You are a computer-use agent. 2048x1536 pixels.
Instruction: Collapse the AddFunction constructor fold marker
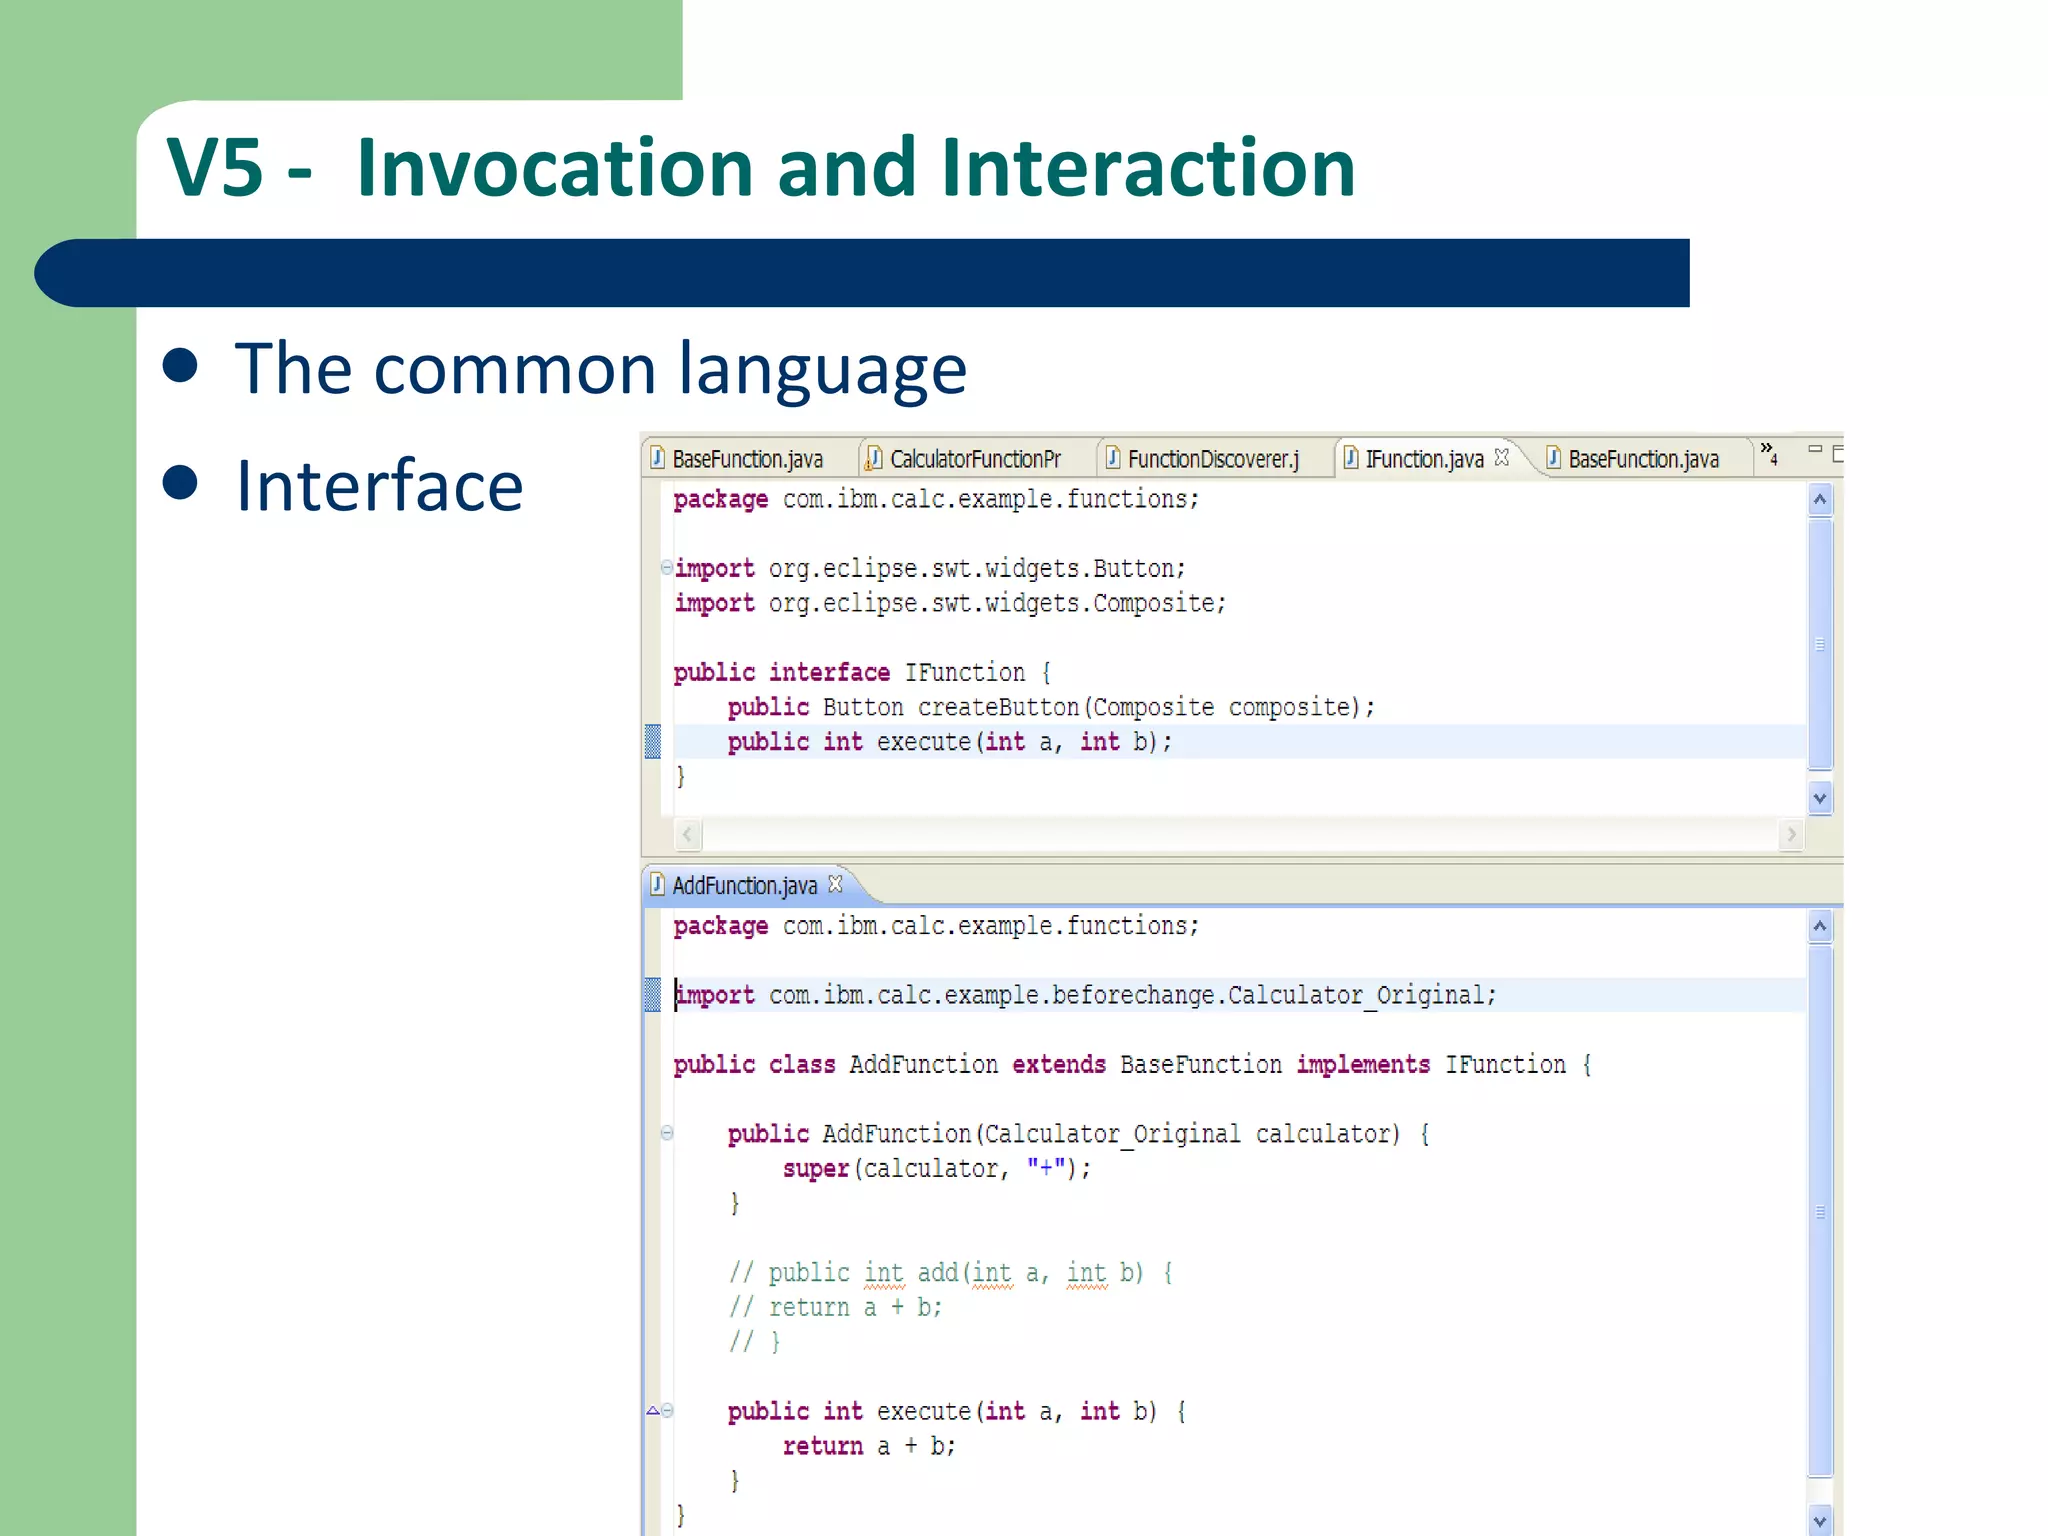(667, 1133)
